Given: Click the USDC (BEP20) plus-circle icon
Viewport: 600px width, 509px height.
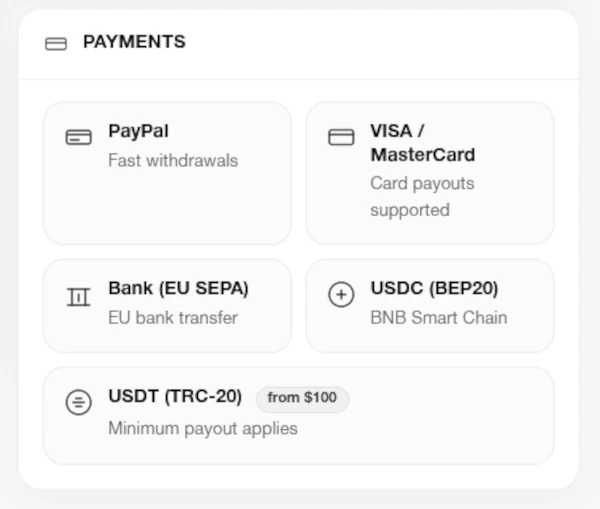Looking at the screenshot, I should 341,295.
